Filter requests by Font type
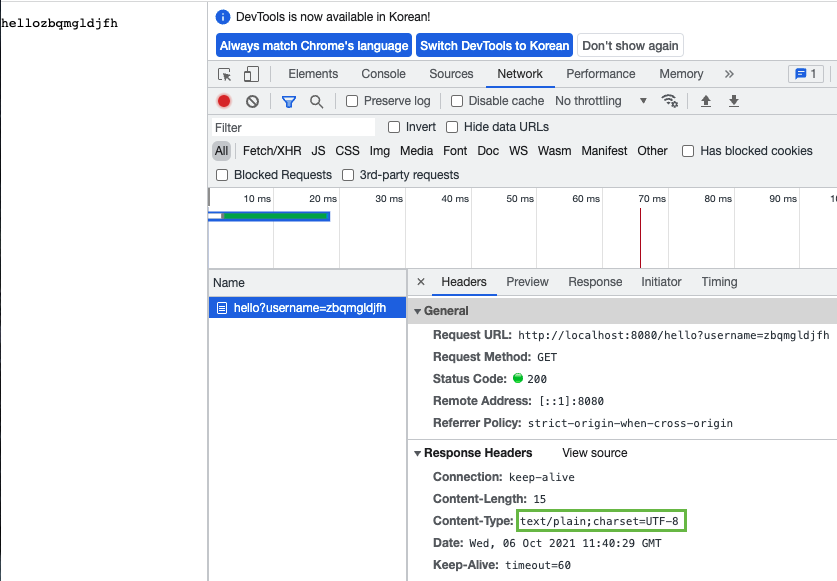 coord(455,151)
